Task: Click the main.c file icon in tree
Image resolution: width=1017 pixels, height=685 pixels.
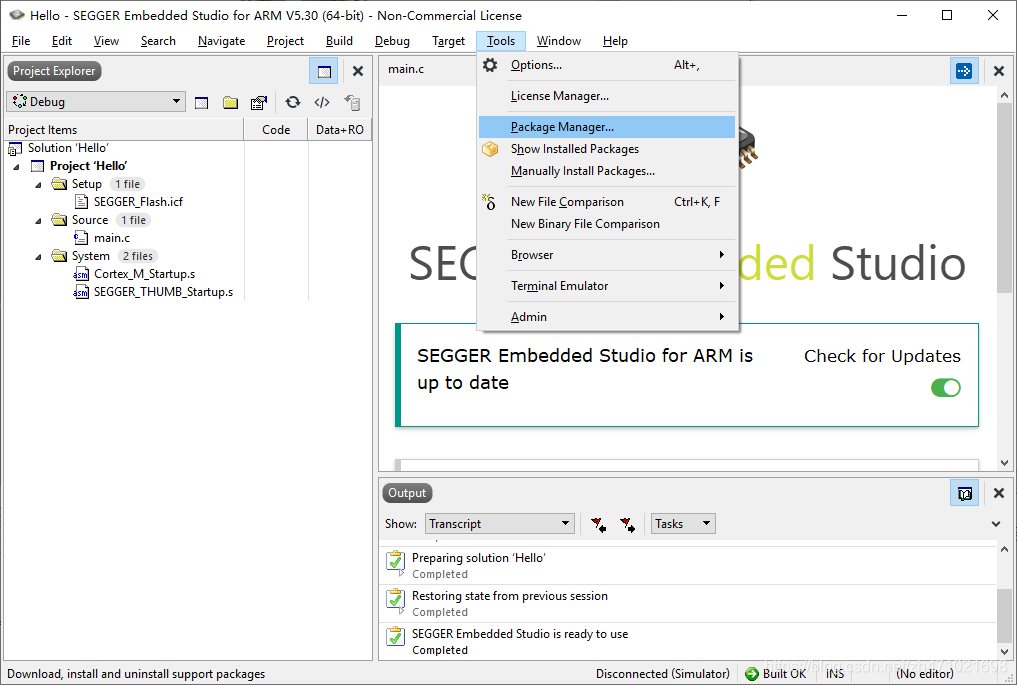Action: click(x=81, y=238)
